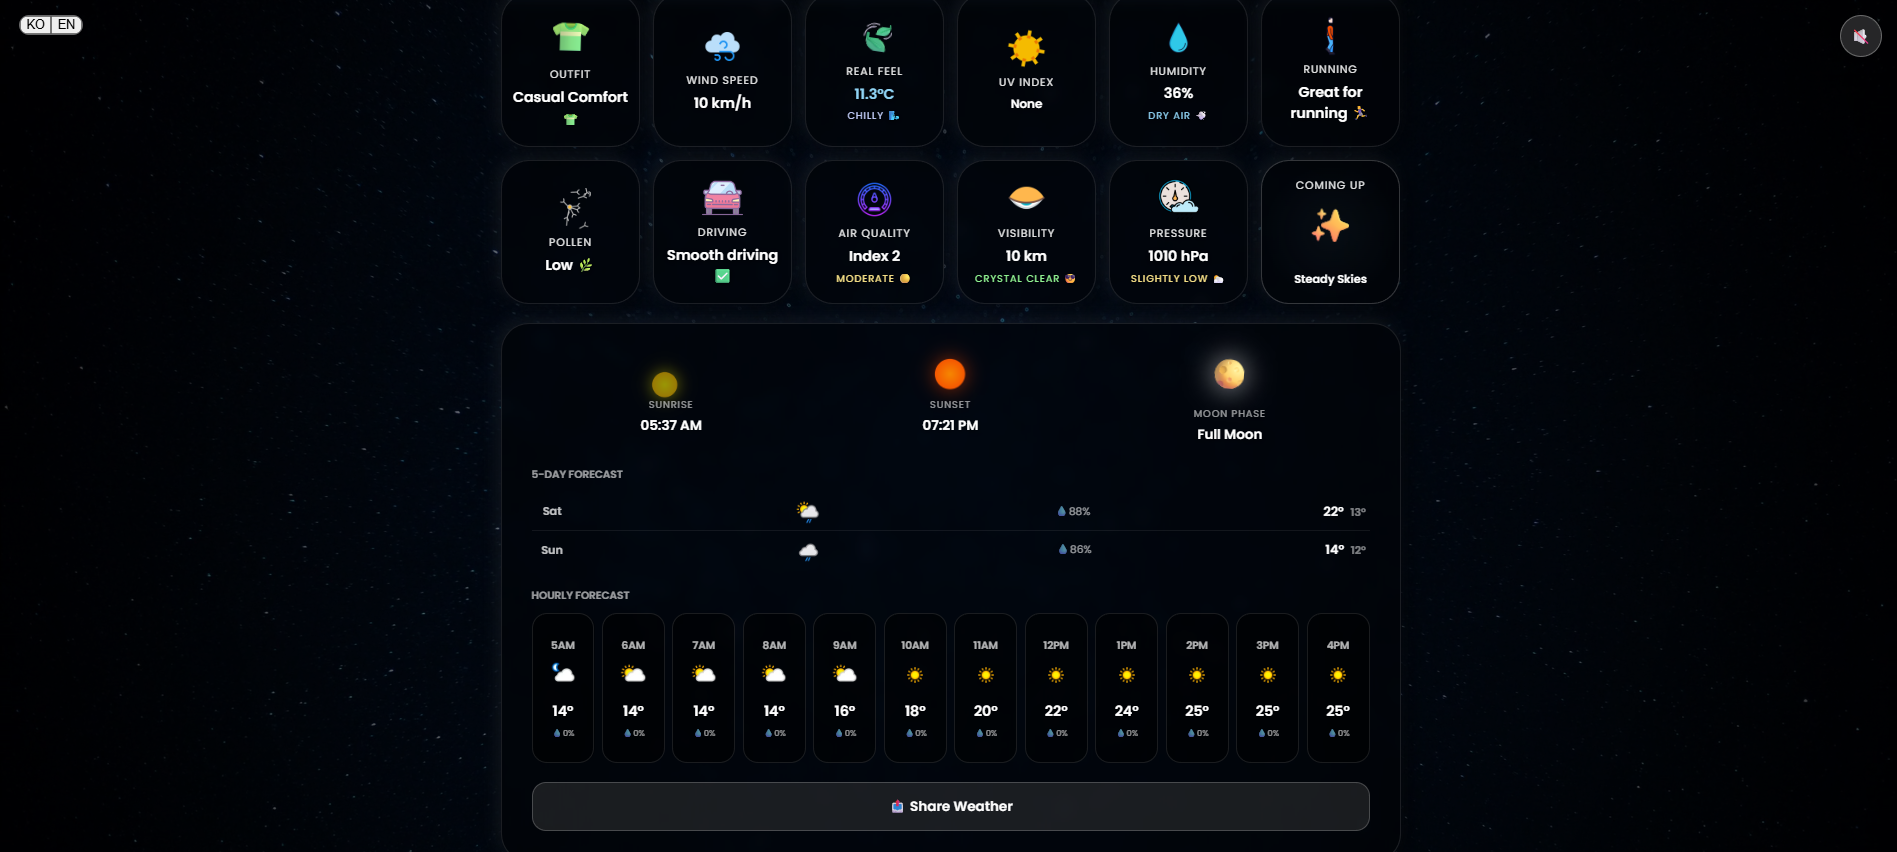Click the Running person icon
Screen dimensions: 1897x852
point(1330,35)
